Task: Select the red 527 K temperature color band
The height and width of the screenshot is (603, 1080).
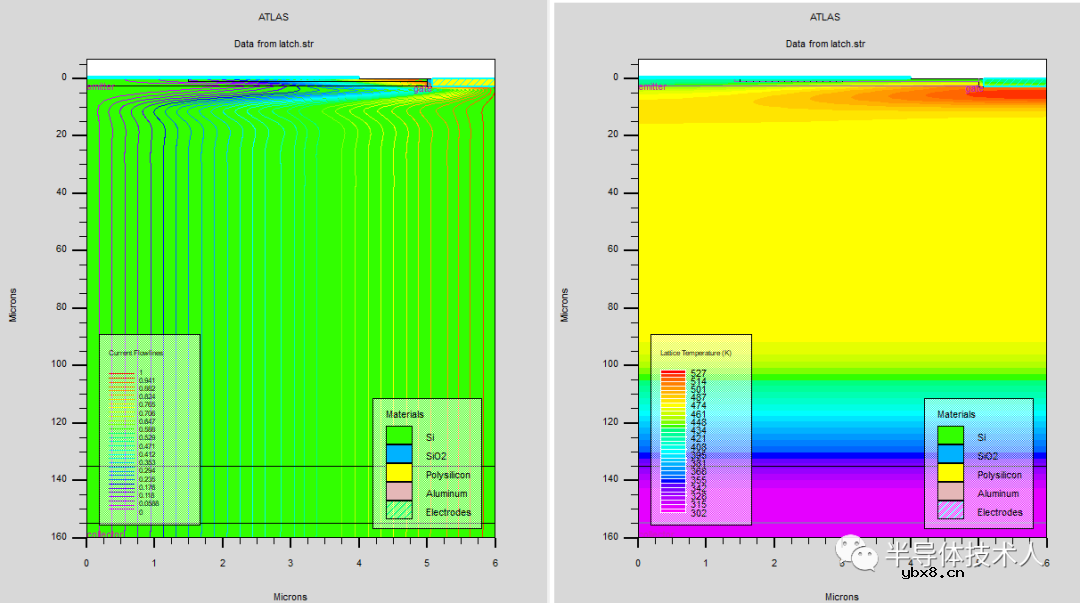Action: [673, 373]
